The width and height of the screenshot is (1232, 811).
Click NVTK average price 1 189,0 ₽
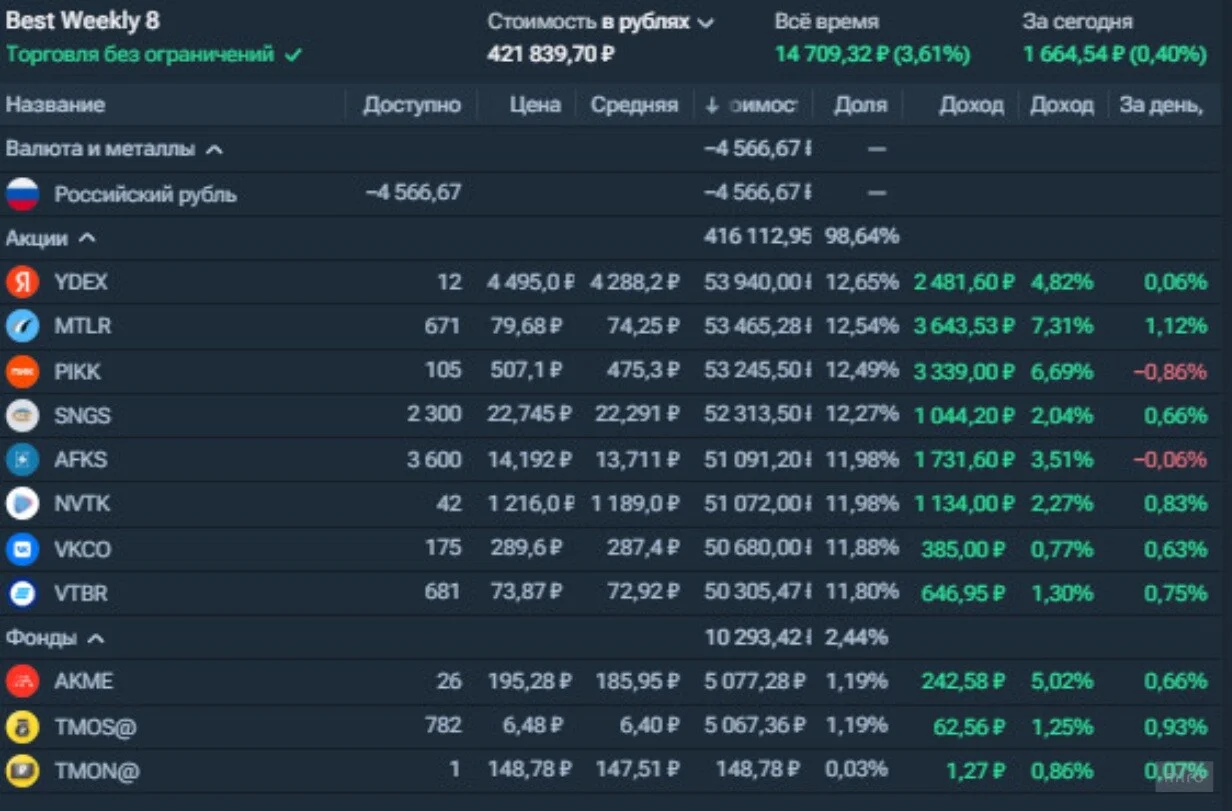click(x=635, y=504)
